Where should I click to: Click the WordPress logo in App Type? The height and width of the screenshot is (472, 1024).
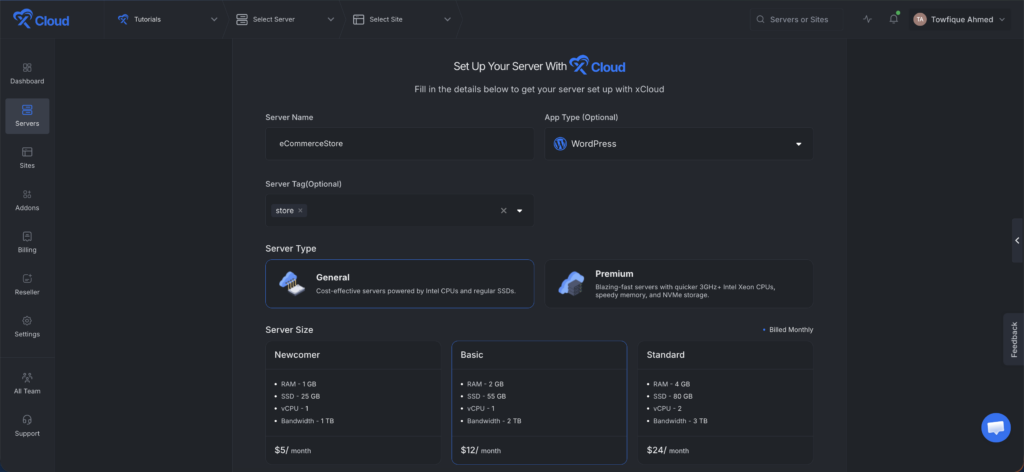click(560, 144)
